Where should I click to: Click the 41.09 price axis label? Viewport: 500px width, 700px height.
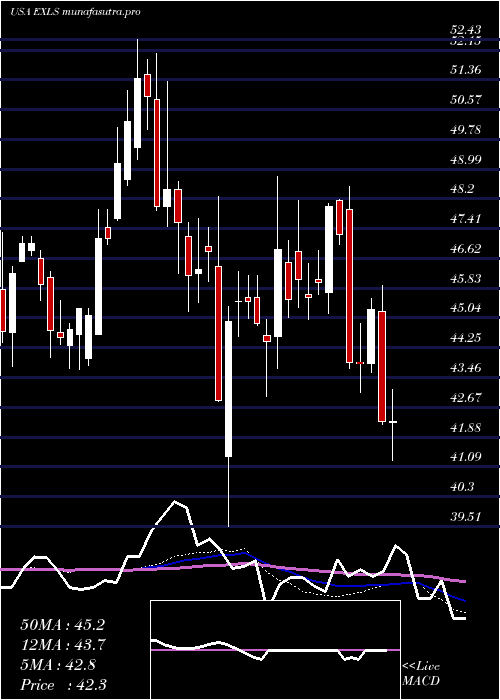[x=466, y=457]
